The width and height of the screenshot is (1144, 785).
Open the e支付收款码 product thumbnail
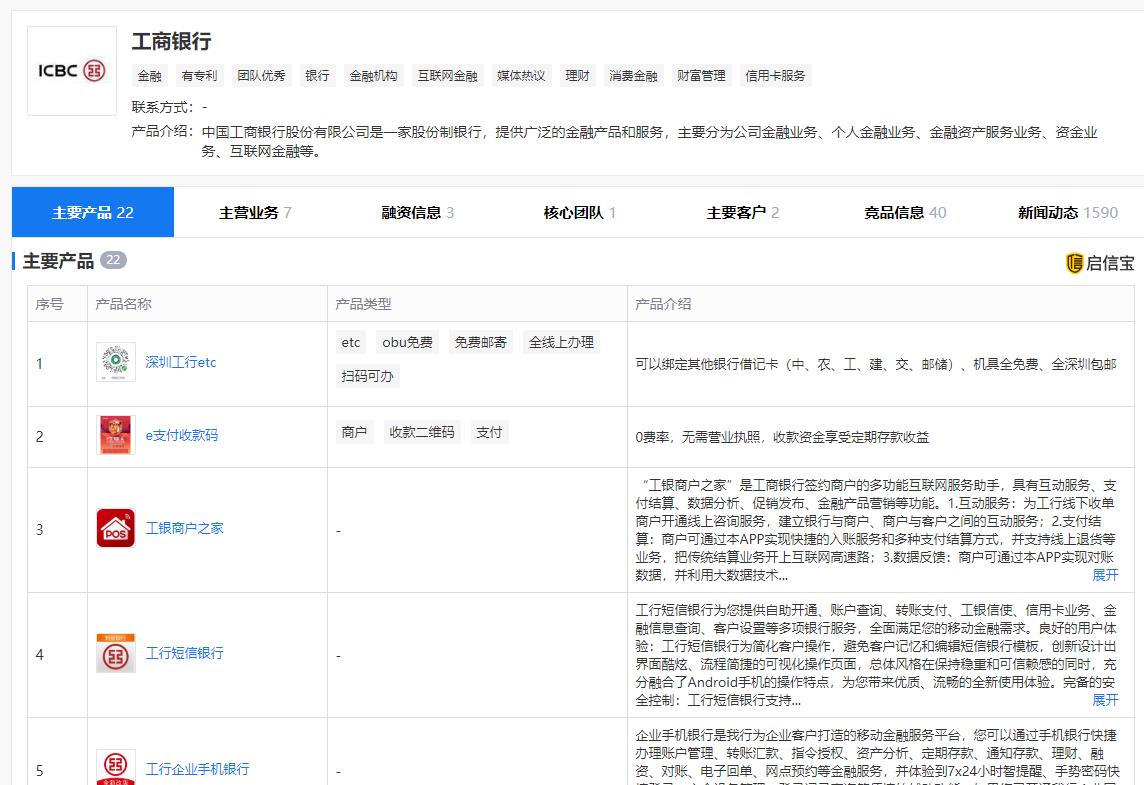click(116, 435)
